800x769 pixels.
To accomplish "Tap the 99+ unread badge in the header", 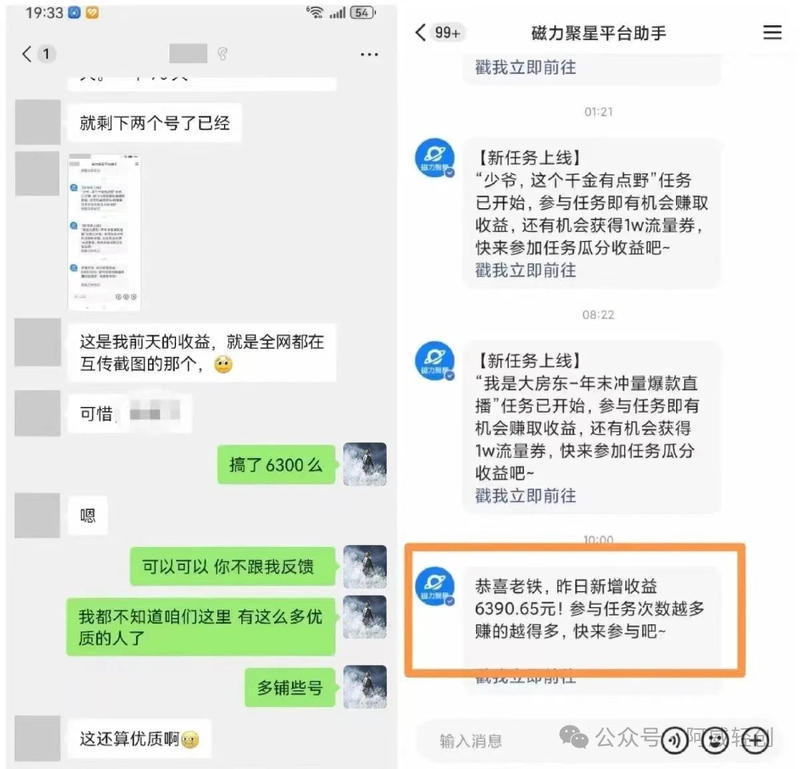I will [447, 33].
